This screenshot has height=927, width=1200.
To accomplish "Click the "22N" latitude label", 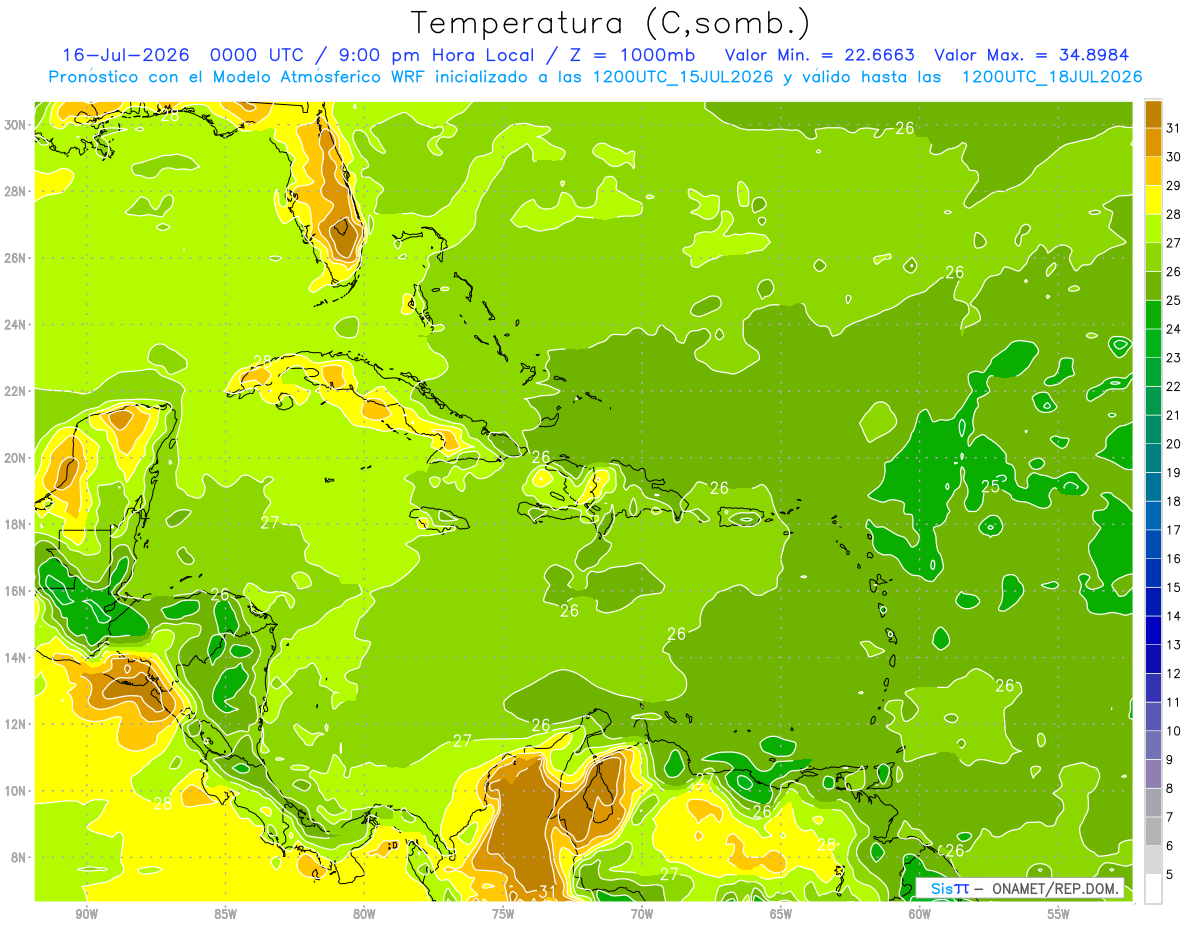I will click(x=17, y=391).
